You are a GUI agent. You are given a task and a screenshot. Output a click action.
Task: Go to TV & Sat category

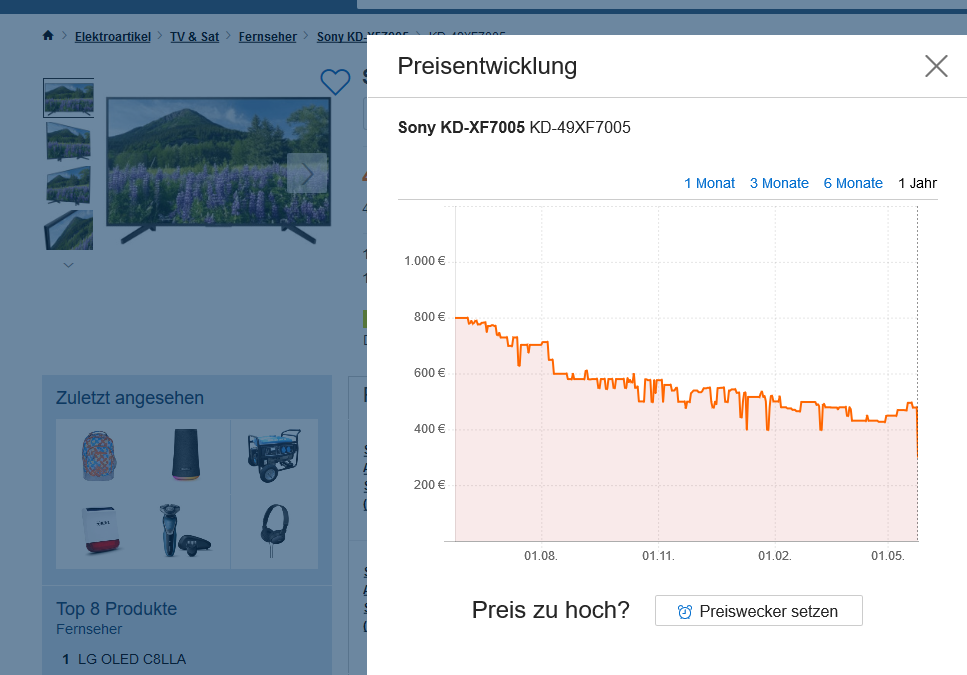194,37
